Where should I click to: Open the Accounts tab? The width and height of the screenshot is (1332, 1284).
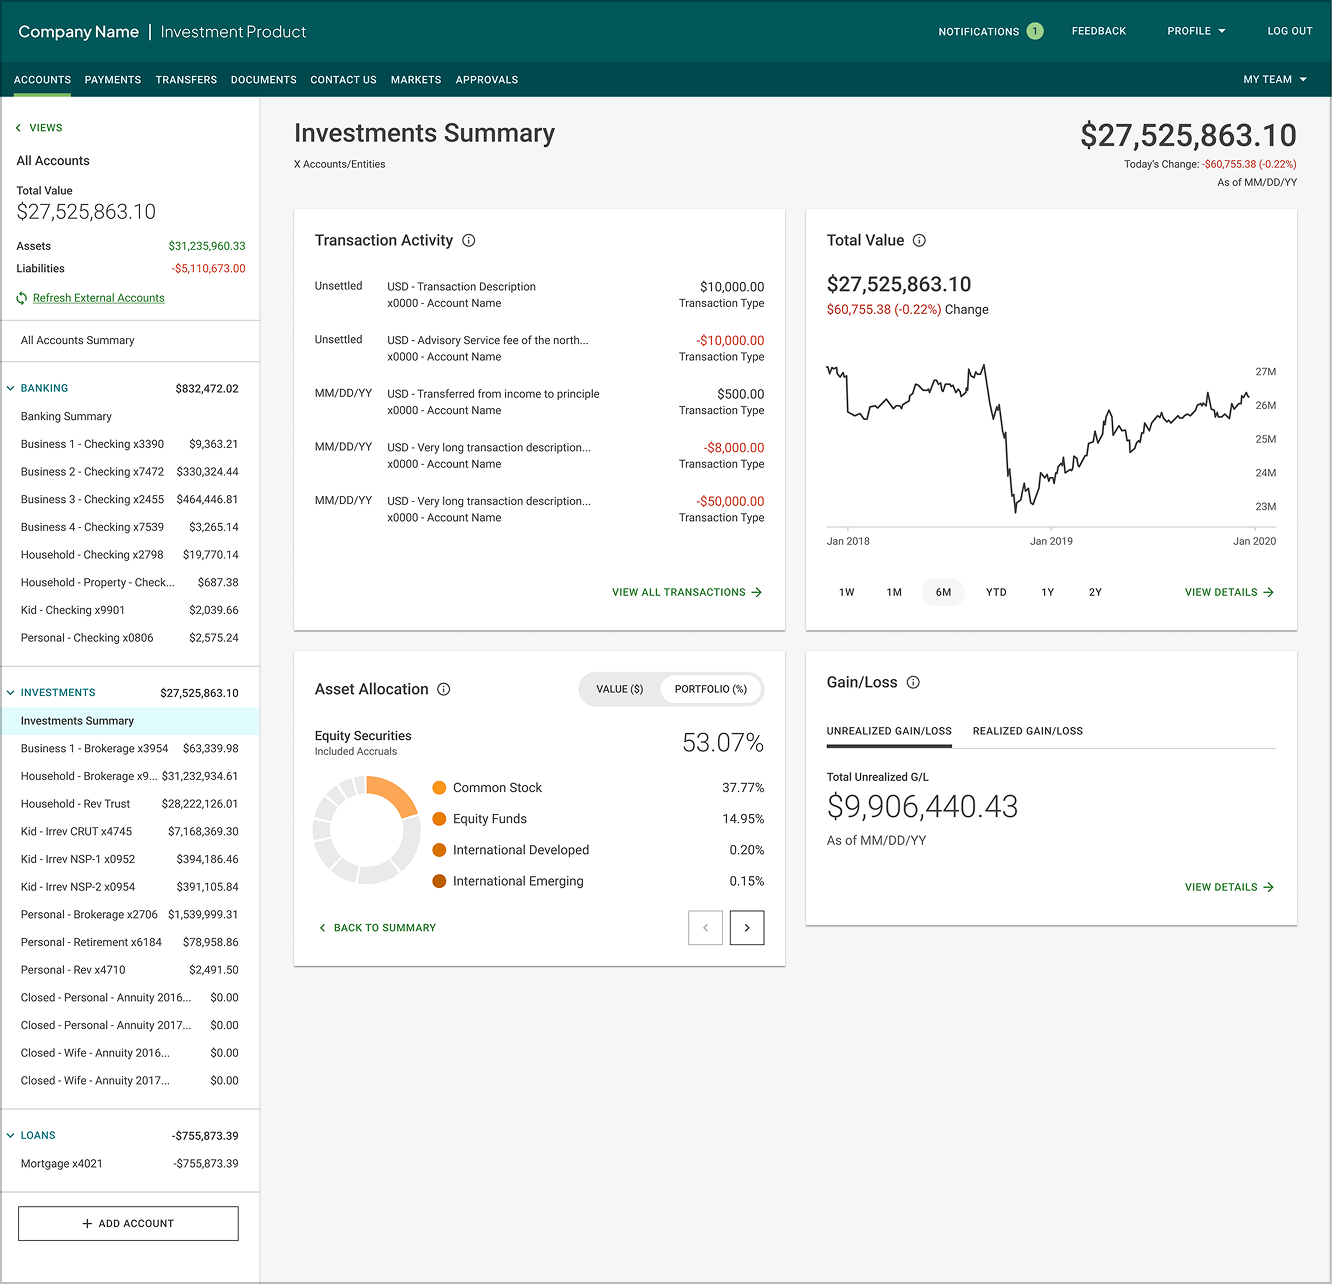42,80
